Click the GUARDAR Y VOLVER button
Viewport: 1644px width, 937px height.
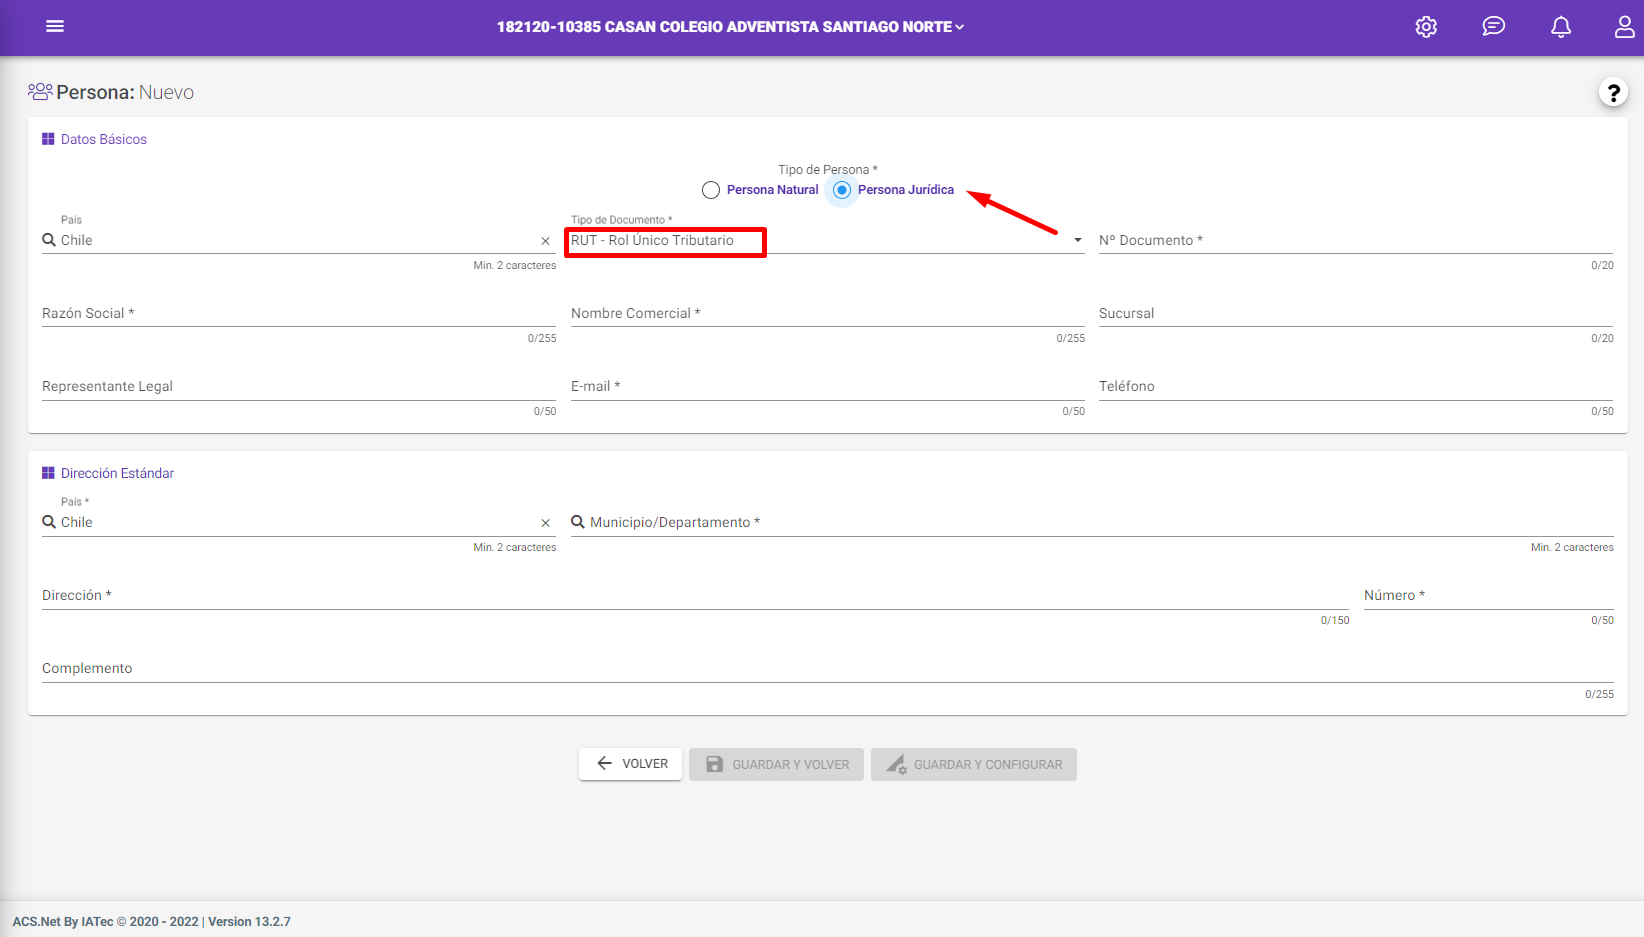776,764
